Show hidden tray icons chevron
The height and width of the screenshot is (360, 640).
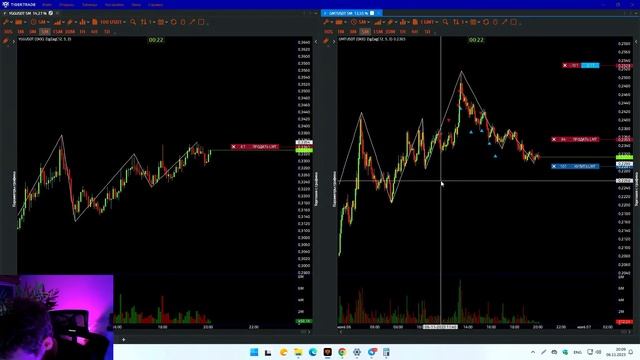click(x=533, y=352)
